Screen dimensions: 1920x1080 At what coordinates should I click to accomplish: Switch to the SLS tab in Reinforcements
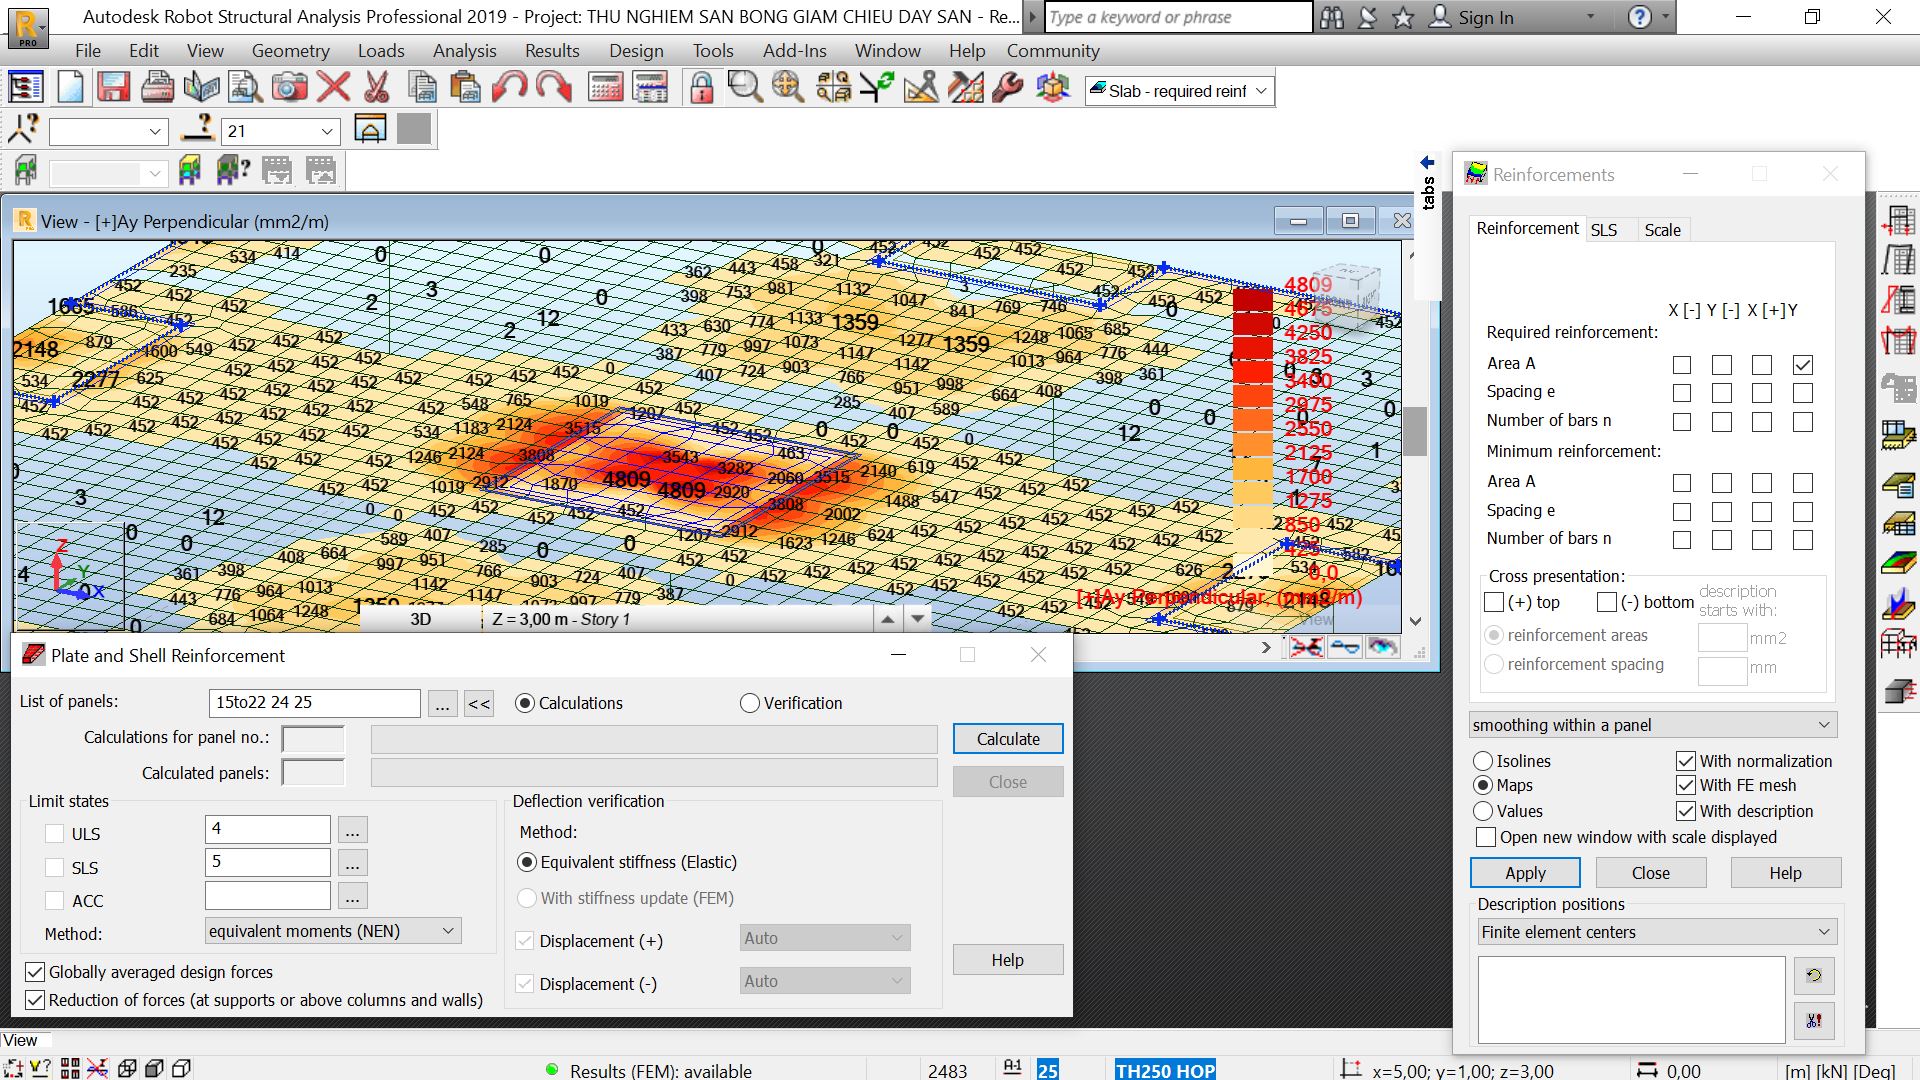(1604, 230)
